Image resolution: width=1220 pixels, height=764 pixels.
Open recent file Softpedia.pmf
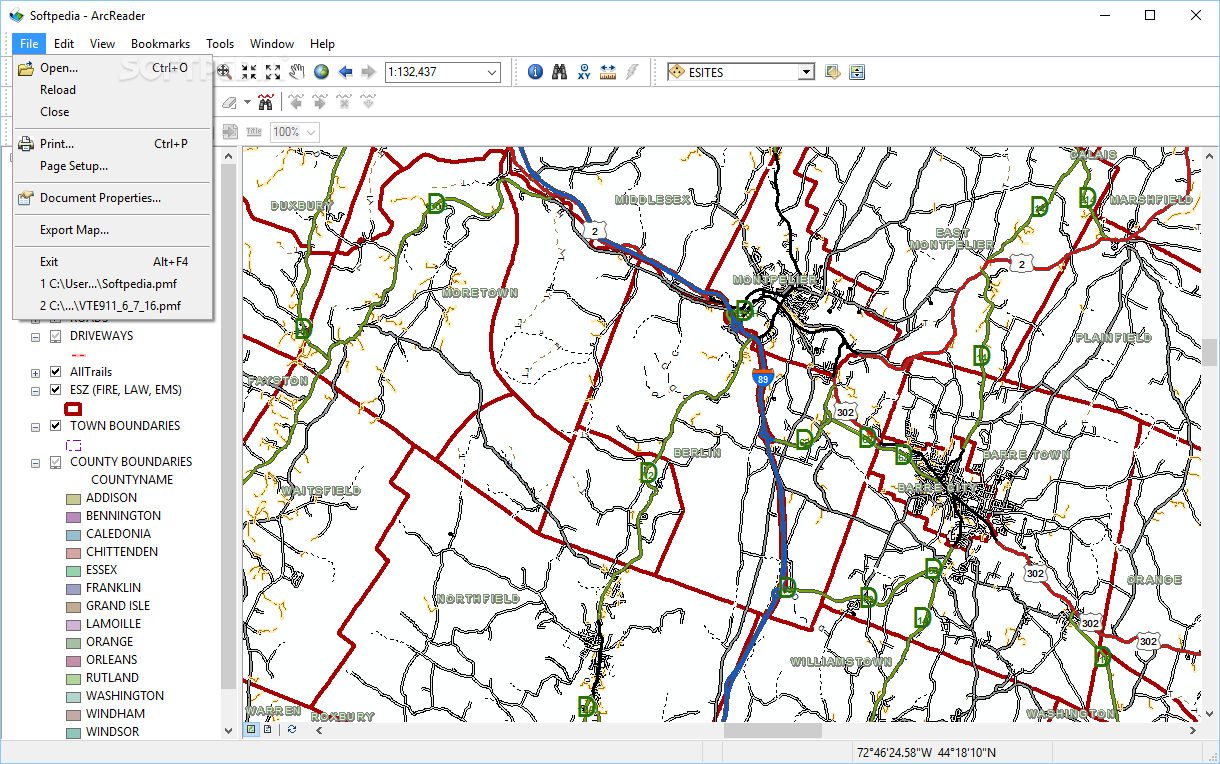(112, 284)
